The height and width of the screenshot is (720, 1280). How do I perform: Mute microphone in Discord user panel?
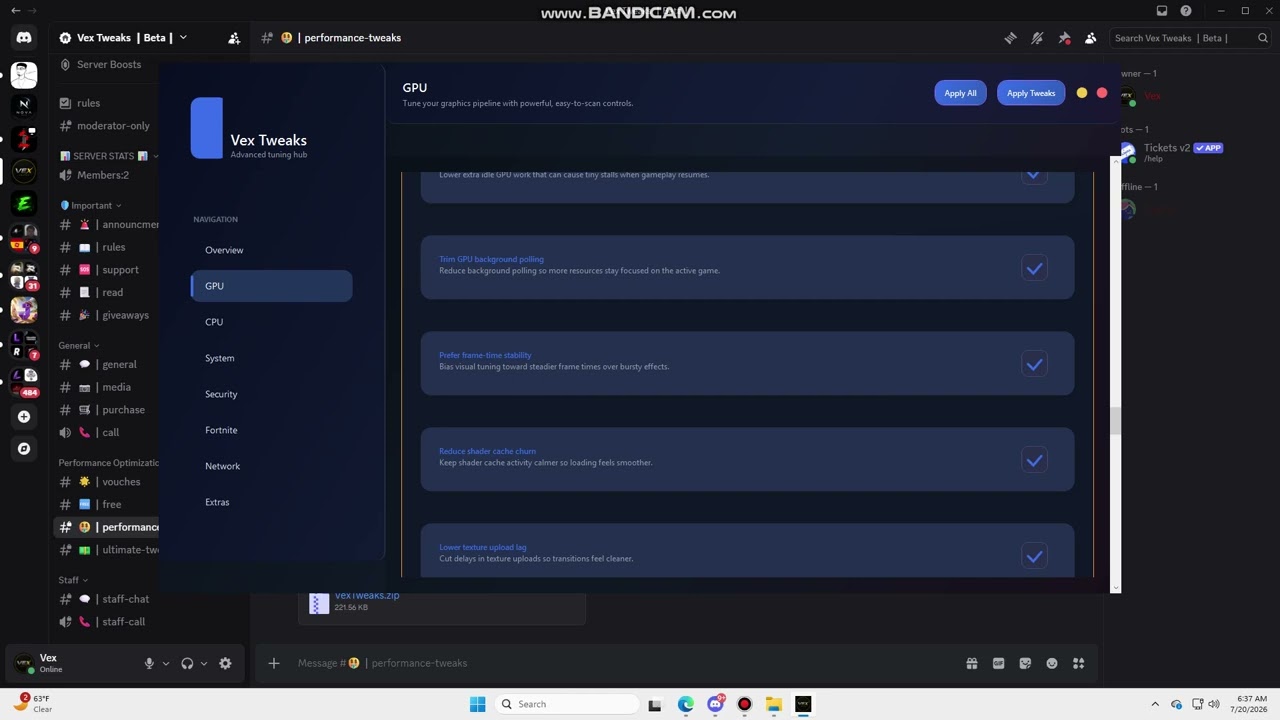[x=149, y=663]
